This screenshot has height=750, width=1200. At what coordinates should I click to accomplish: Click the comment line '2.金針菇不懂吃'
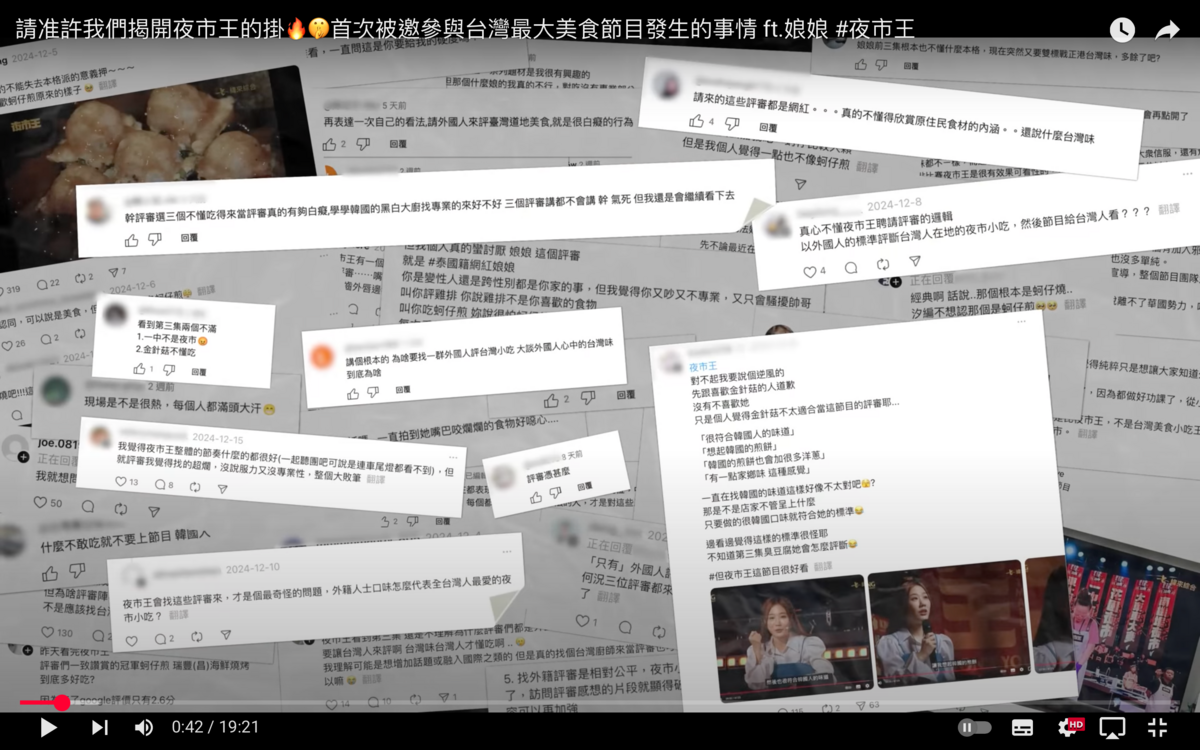tap(167, 351)
